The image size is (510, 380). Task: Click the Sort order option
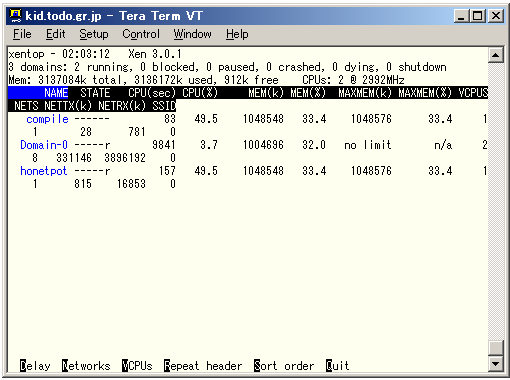point(284,366)
